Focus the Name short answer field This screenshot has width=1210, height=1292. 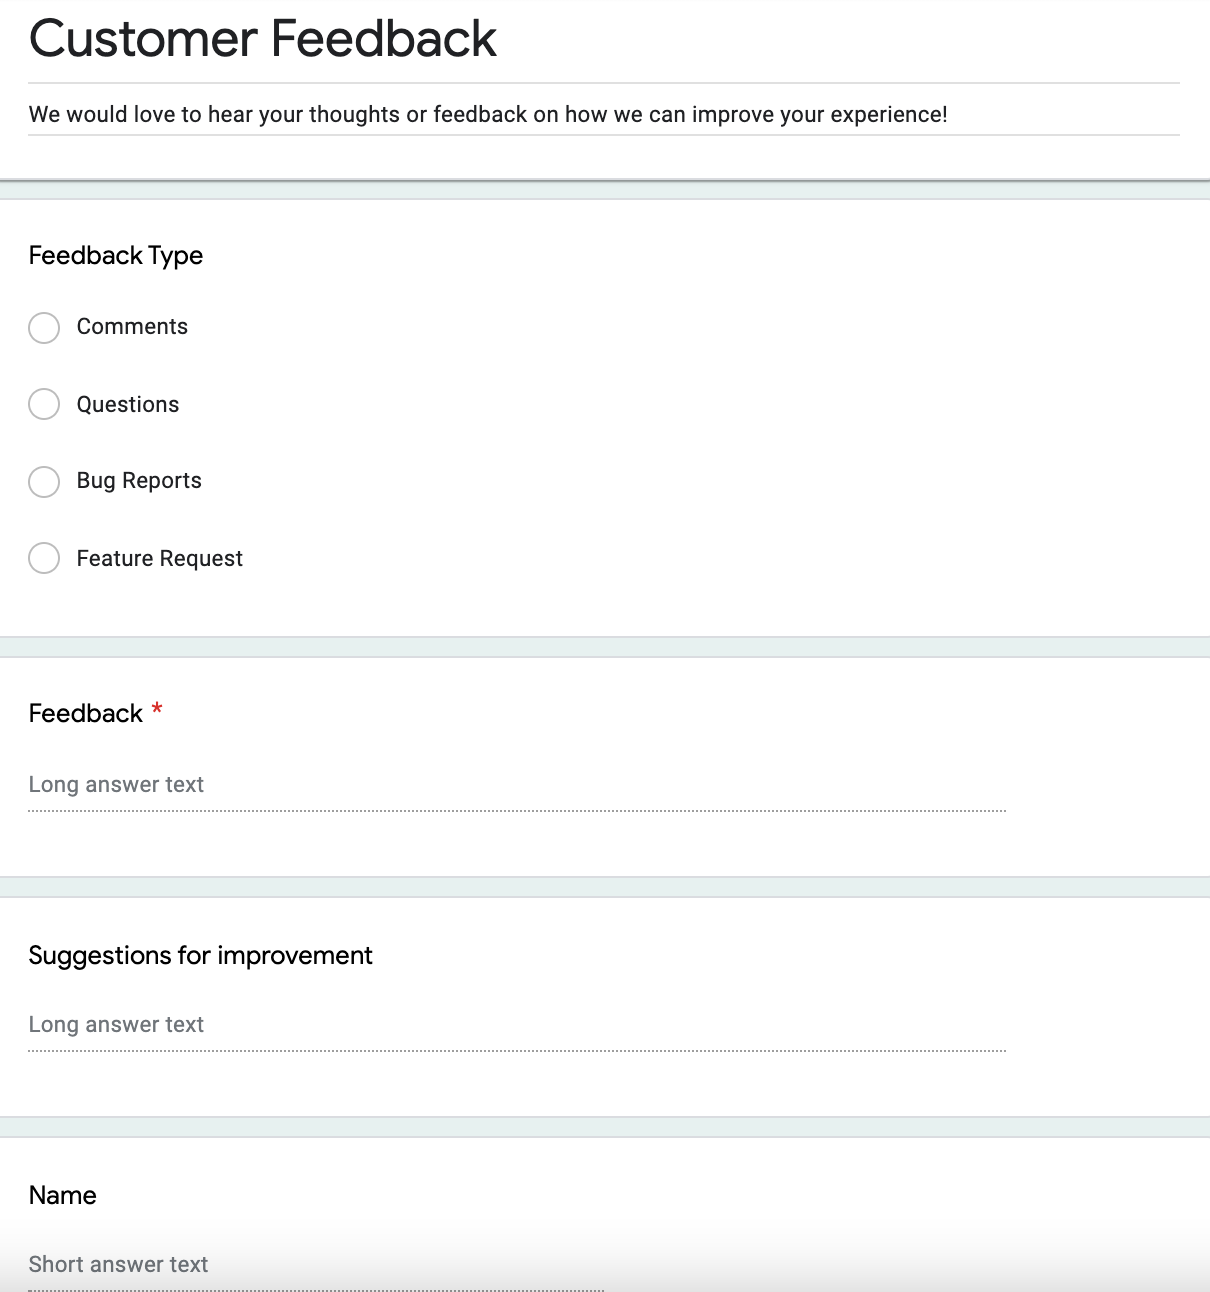pos(316,1266)
